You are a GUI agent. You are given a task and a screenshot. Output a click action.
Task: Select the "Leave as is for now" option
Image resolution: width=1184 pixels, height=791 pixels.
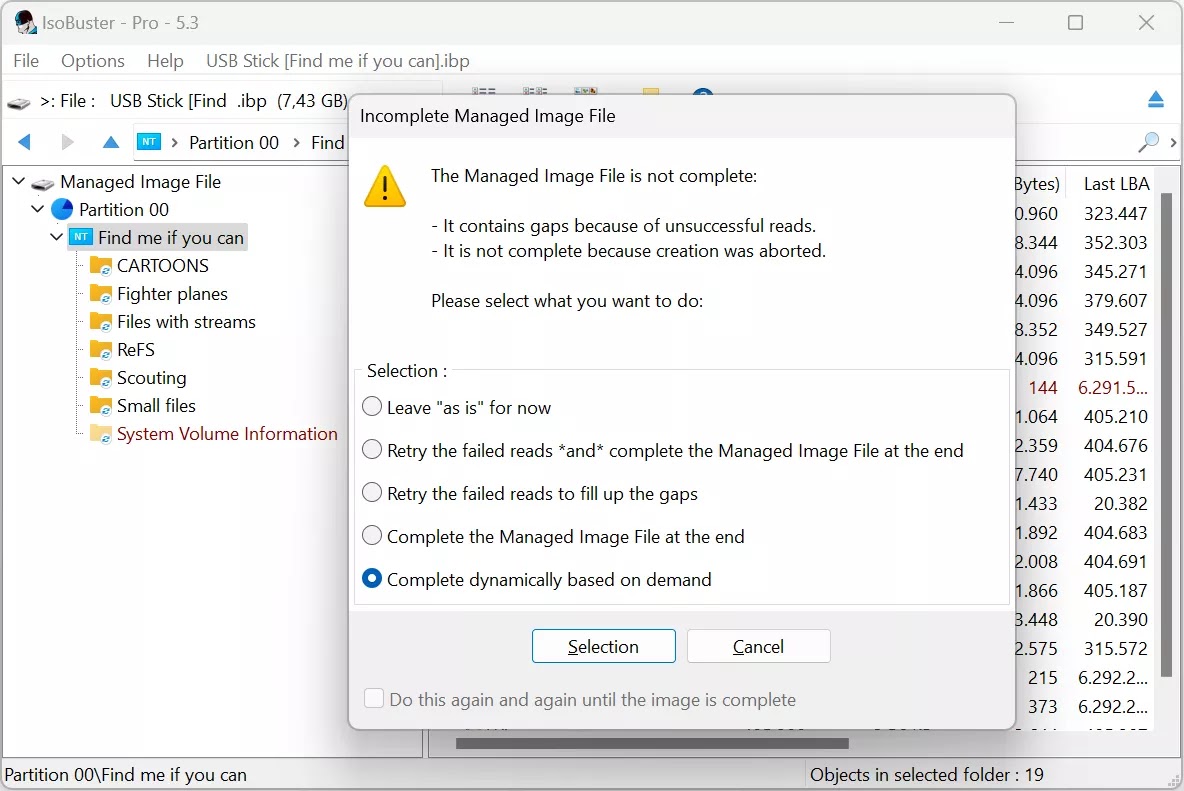click(x=371, y=406)
